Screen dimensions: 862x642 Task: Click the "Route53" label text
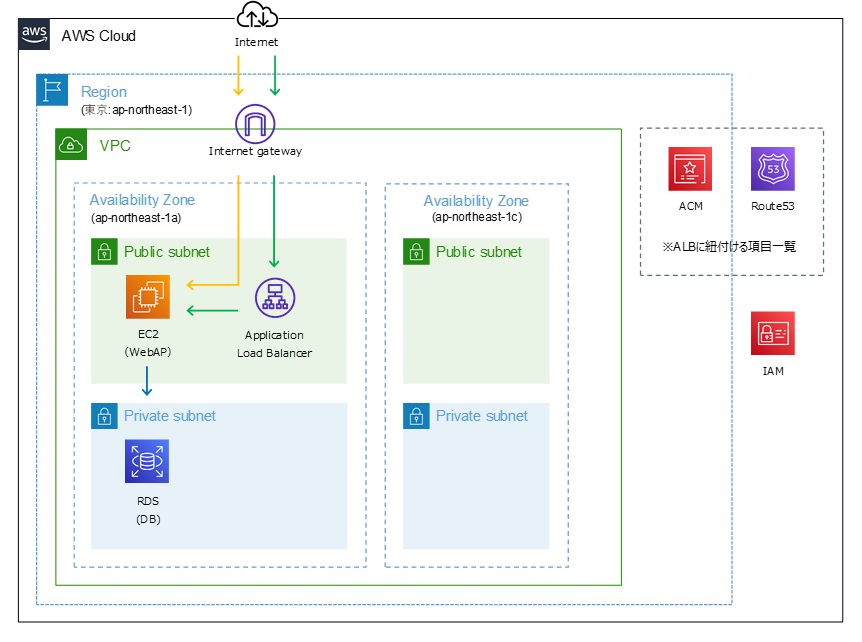point(773,206)
